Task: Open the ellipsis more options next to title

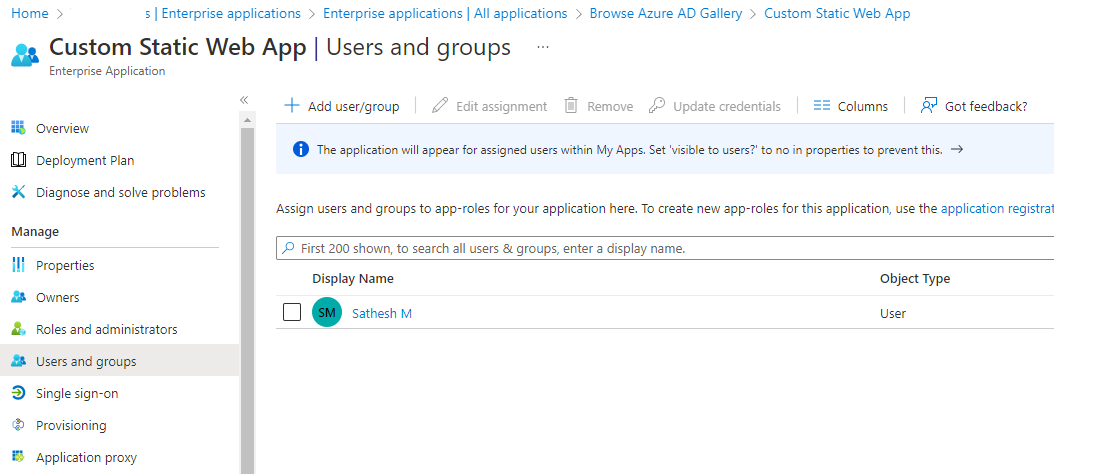Action: (x=543, y=47)
